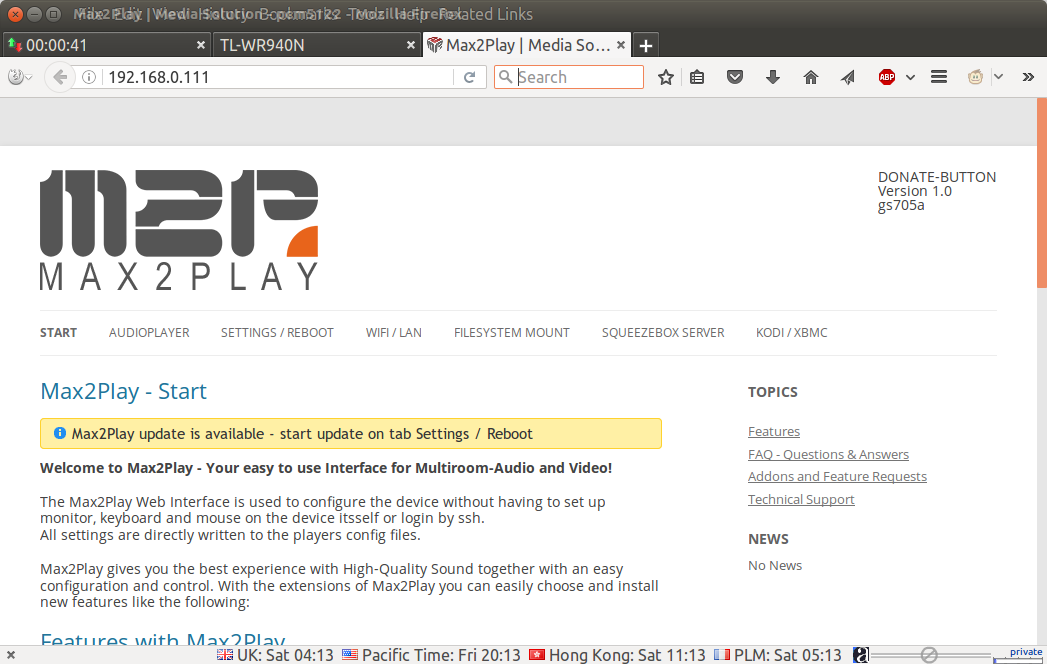Close the Max2Play tab

(620, 45)
